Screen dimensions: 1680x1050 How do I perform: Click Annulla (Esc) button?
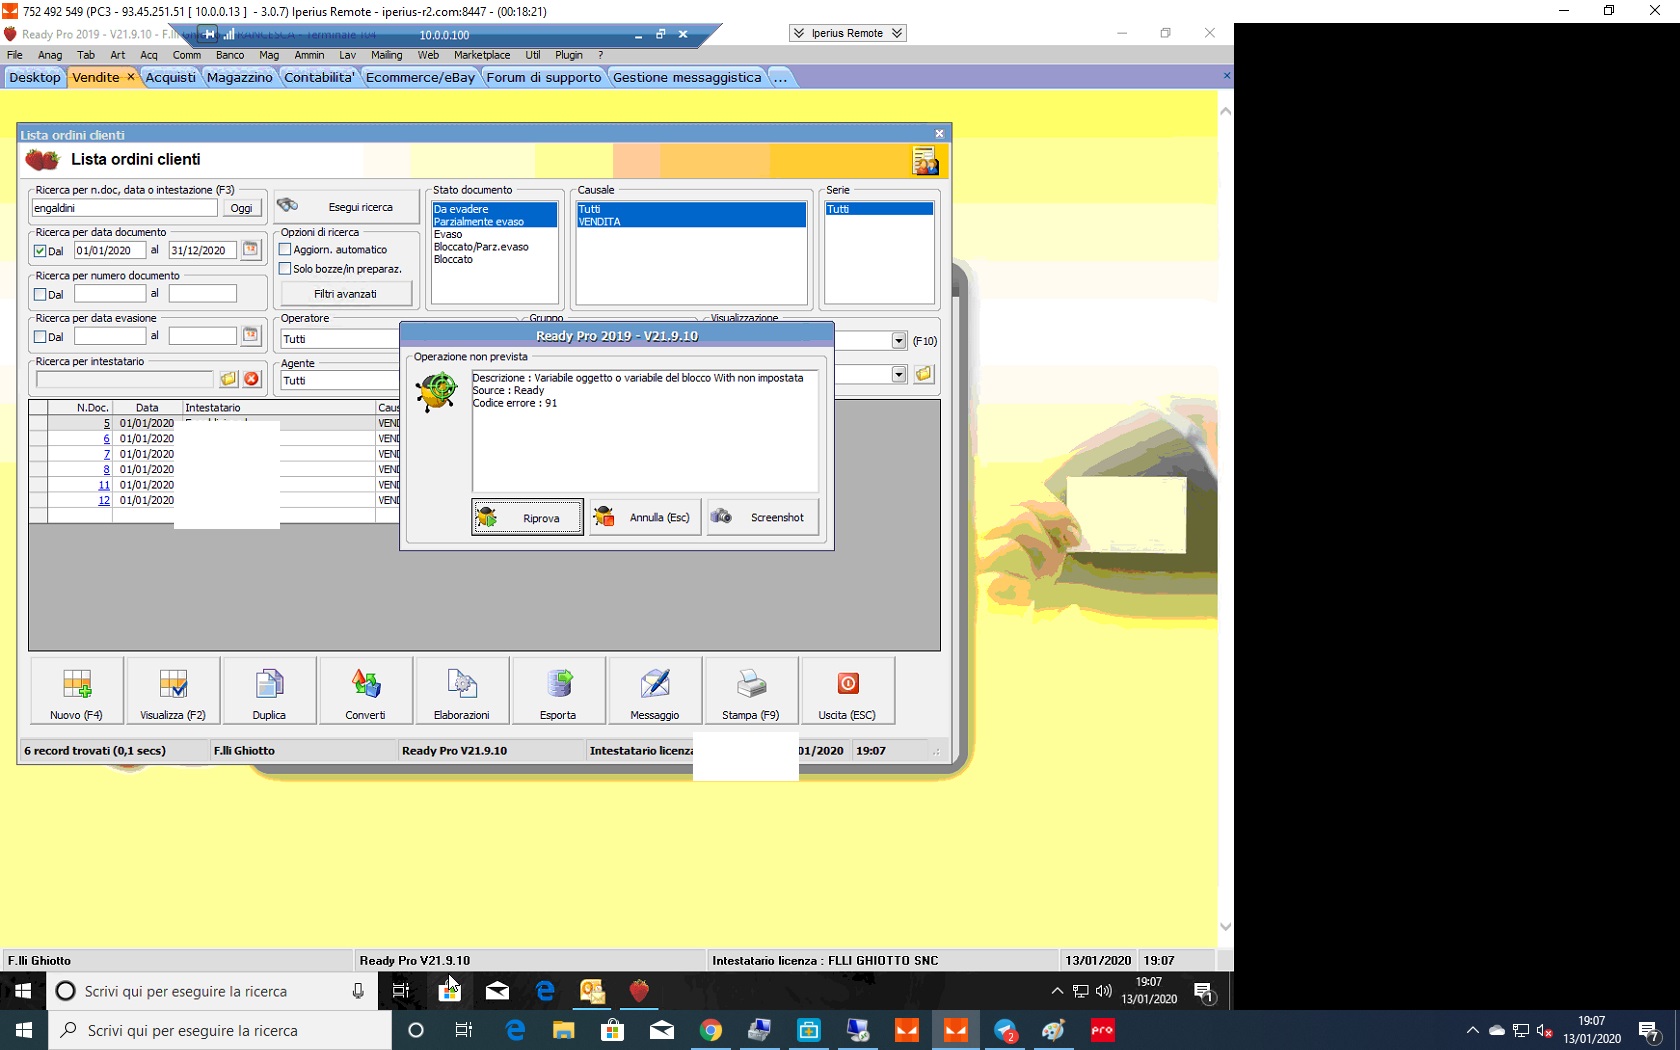[645, 517]
